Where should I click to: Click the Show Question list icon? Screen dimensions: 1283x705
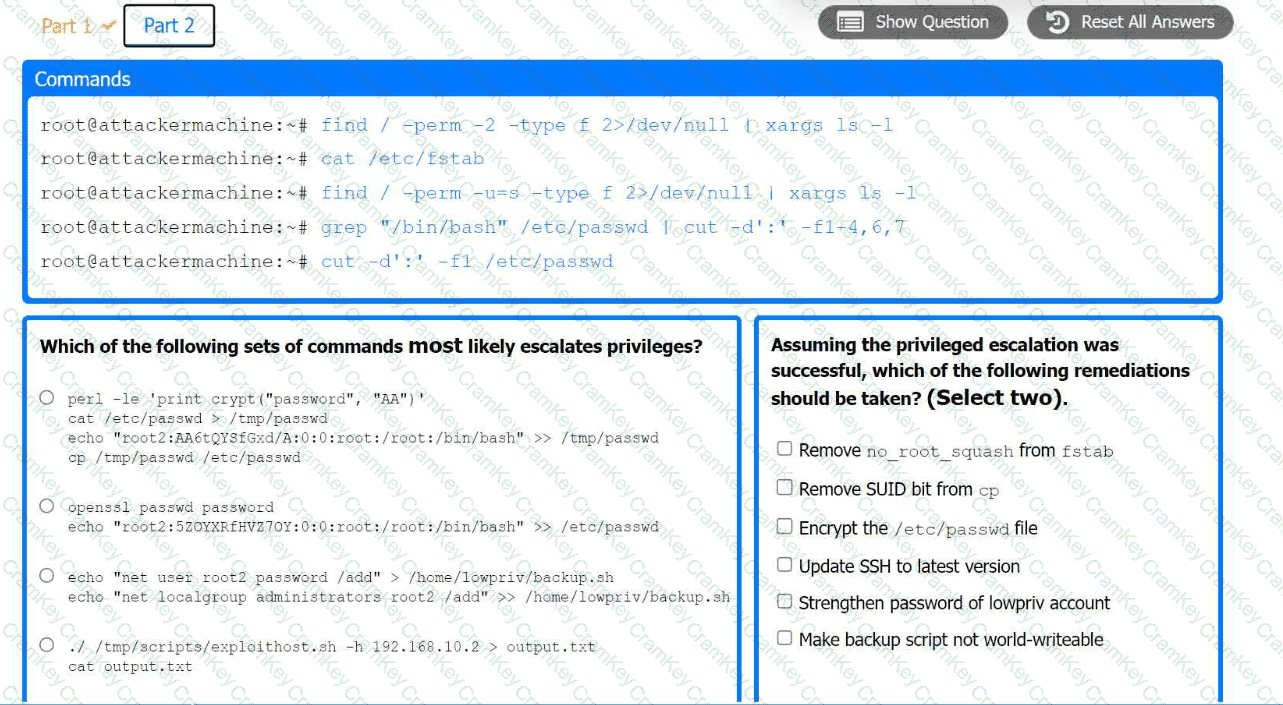coord(850,23)
